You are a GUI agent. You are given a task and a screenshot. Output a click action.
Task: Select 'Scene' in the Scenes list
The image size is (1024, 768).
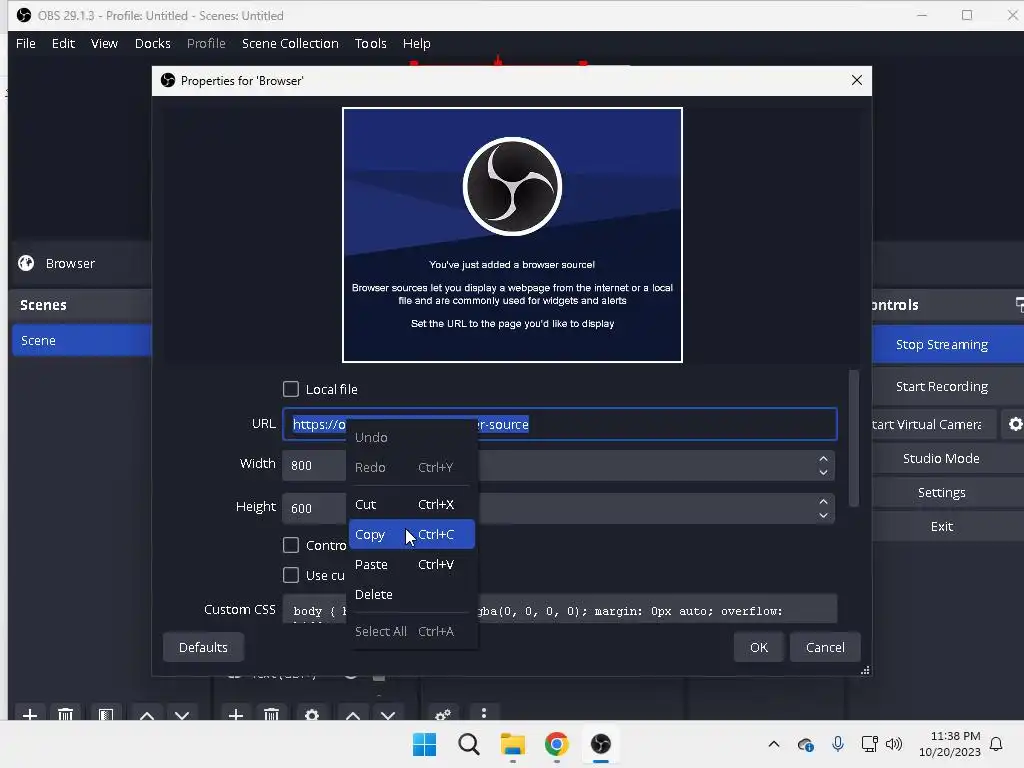[82, 340]
